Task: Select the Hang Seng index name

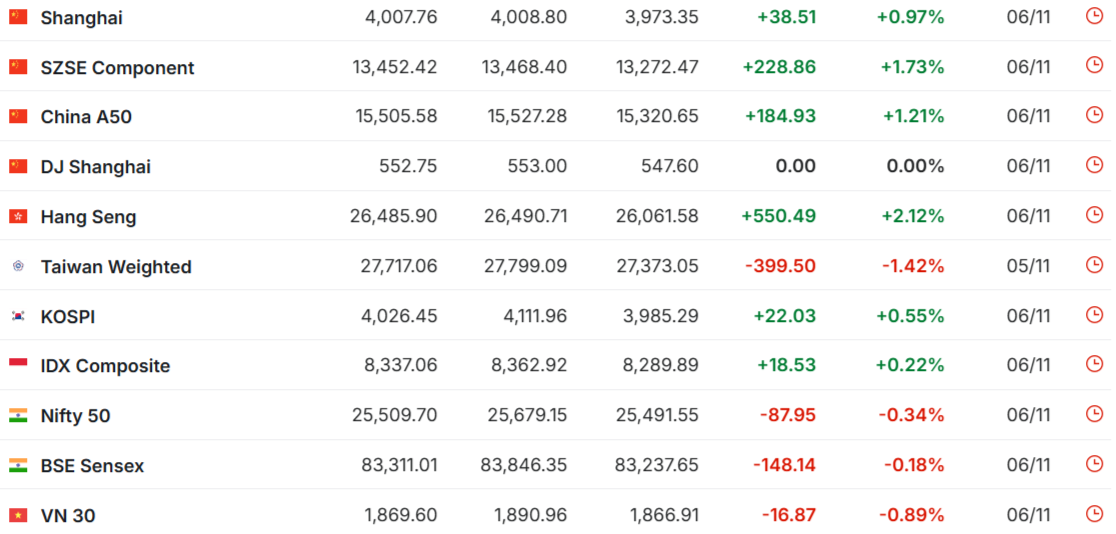Action: tap(88, 217)
